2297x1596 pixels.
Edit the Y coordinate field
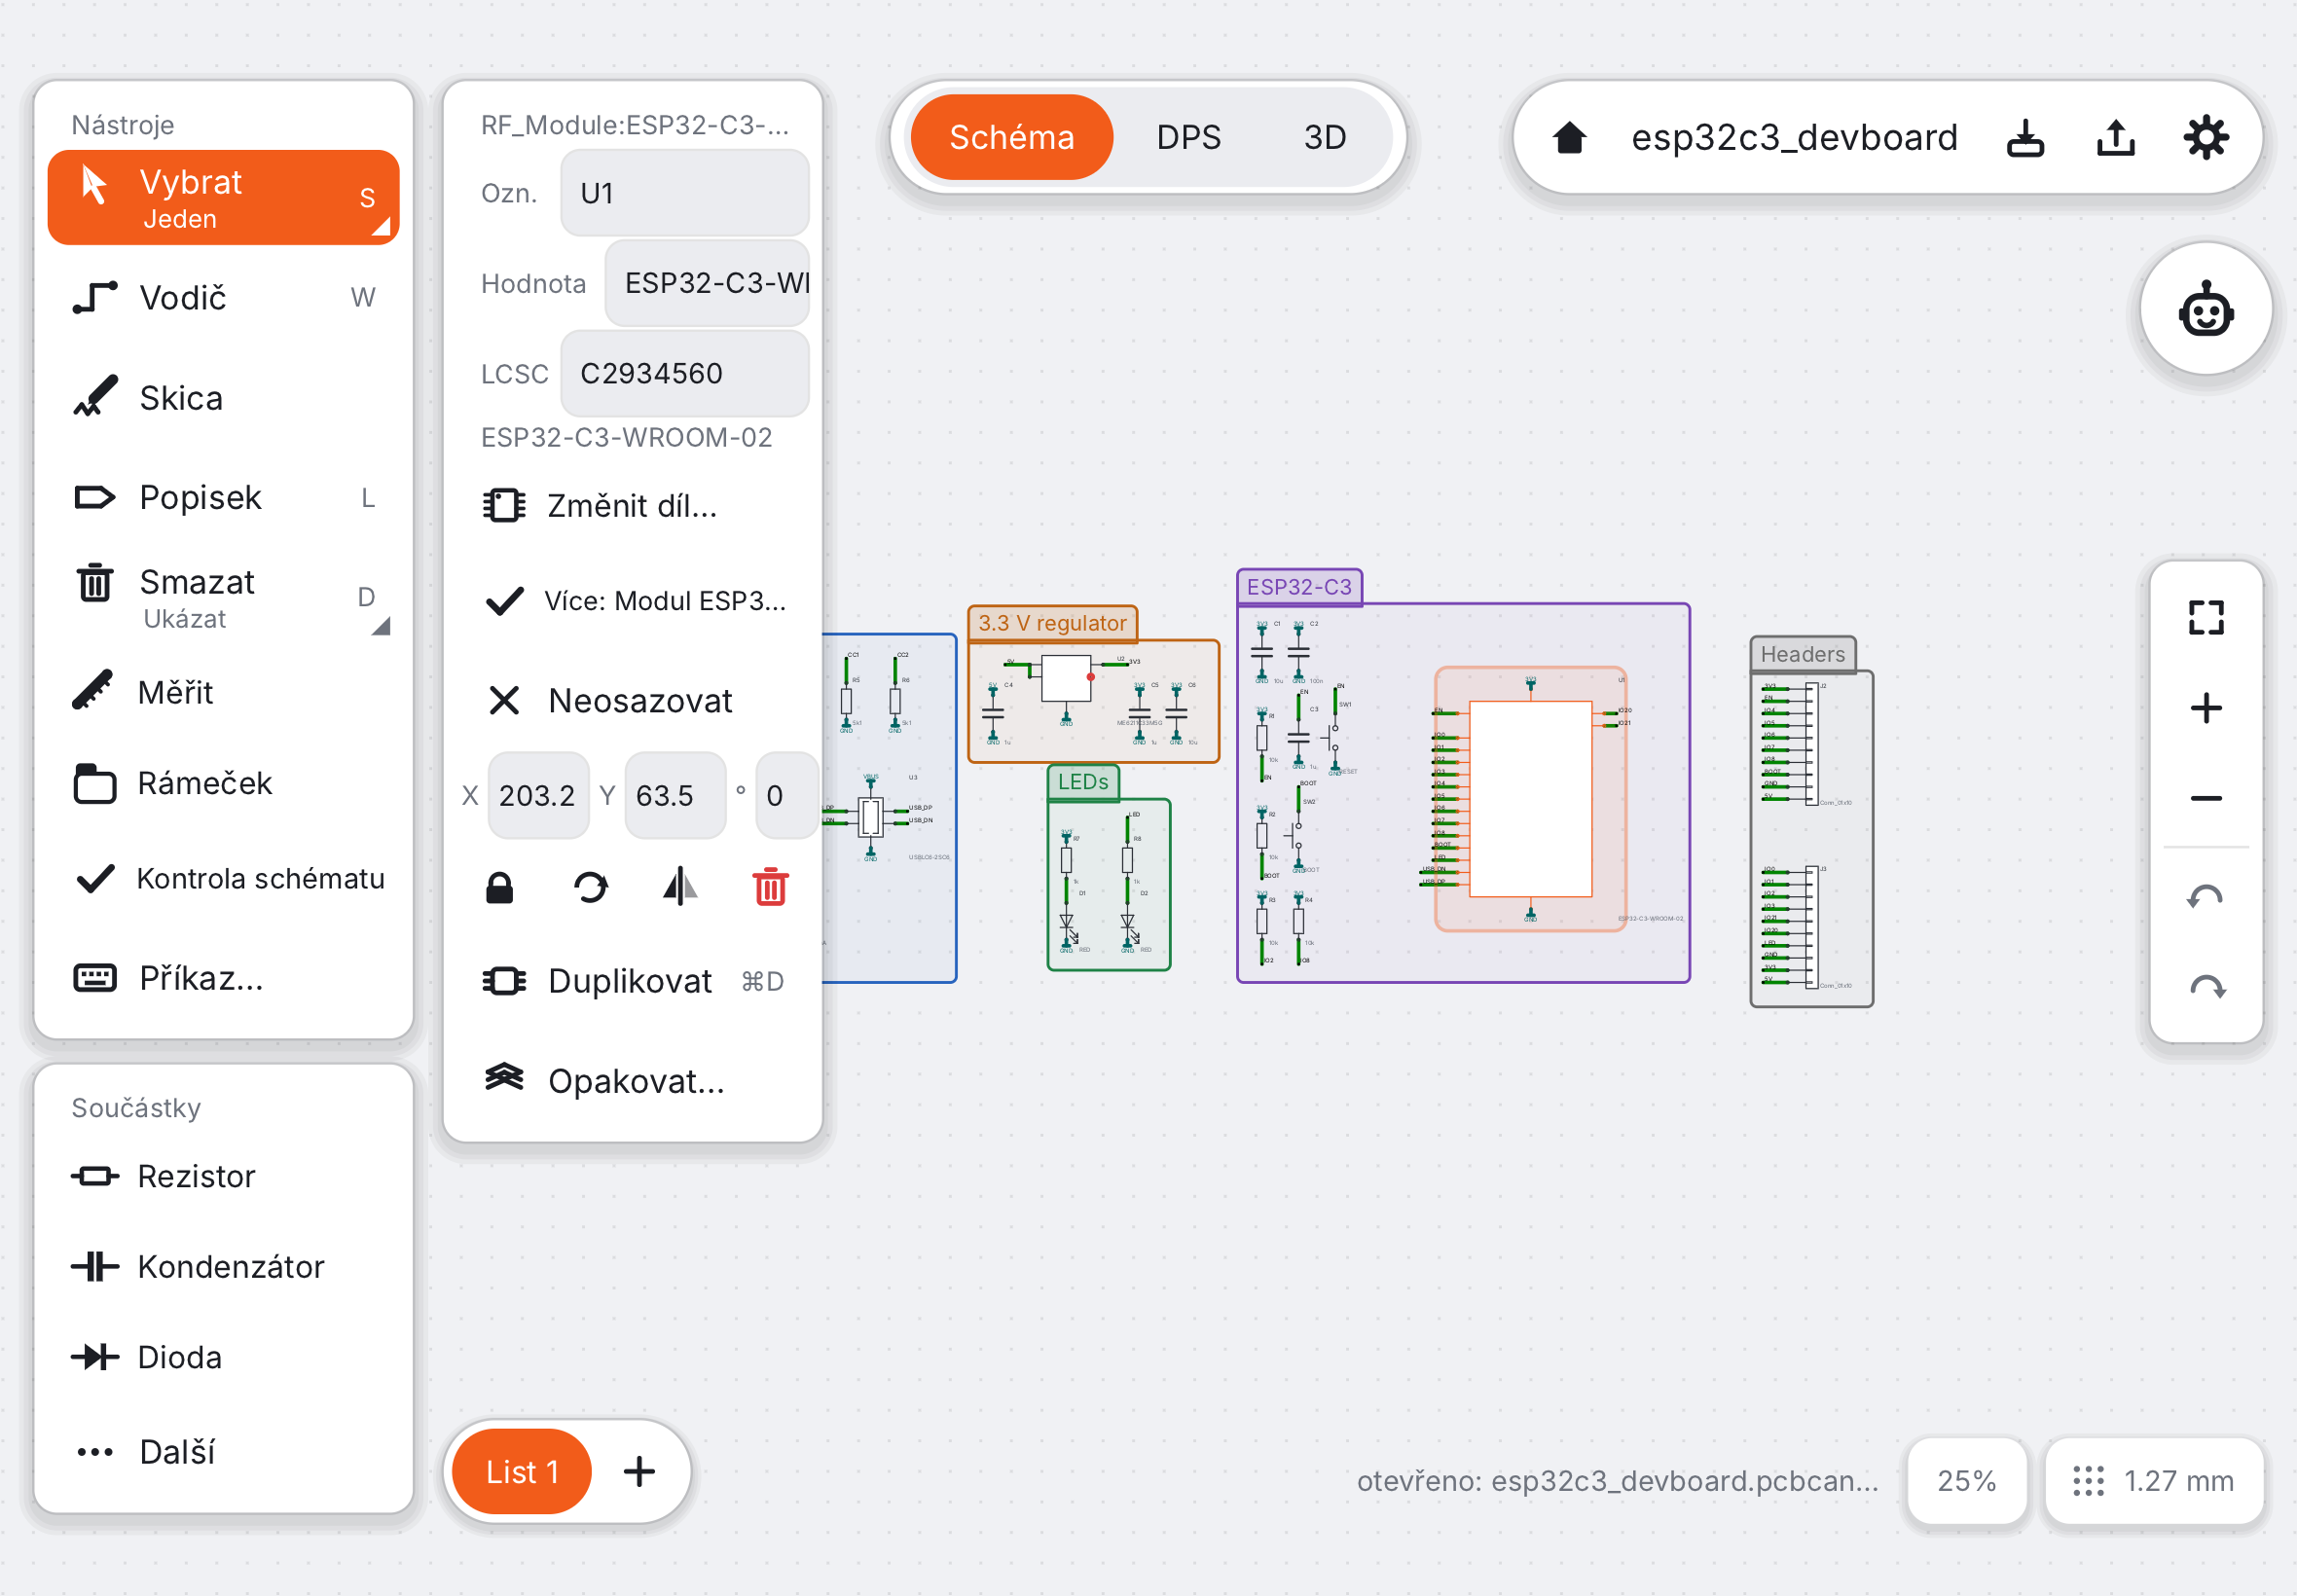click(x=675, y=795)
